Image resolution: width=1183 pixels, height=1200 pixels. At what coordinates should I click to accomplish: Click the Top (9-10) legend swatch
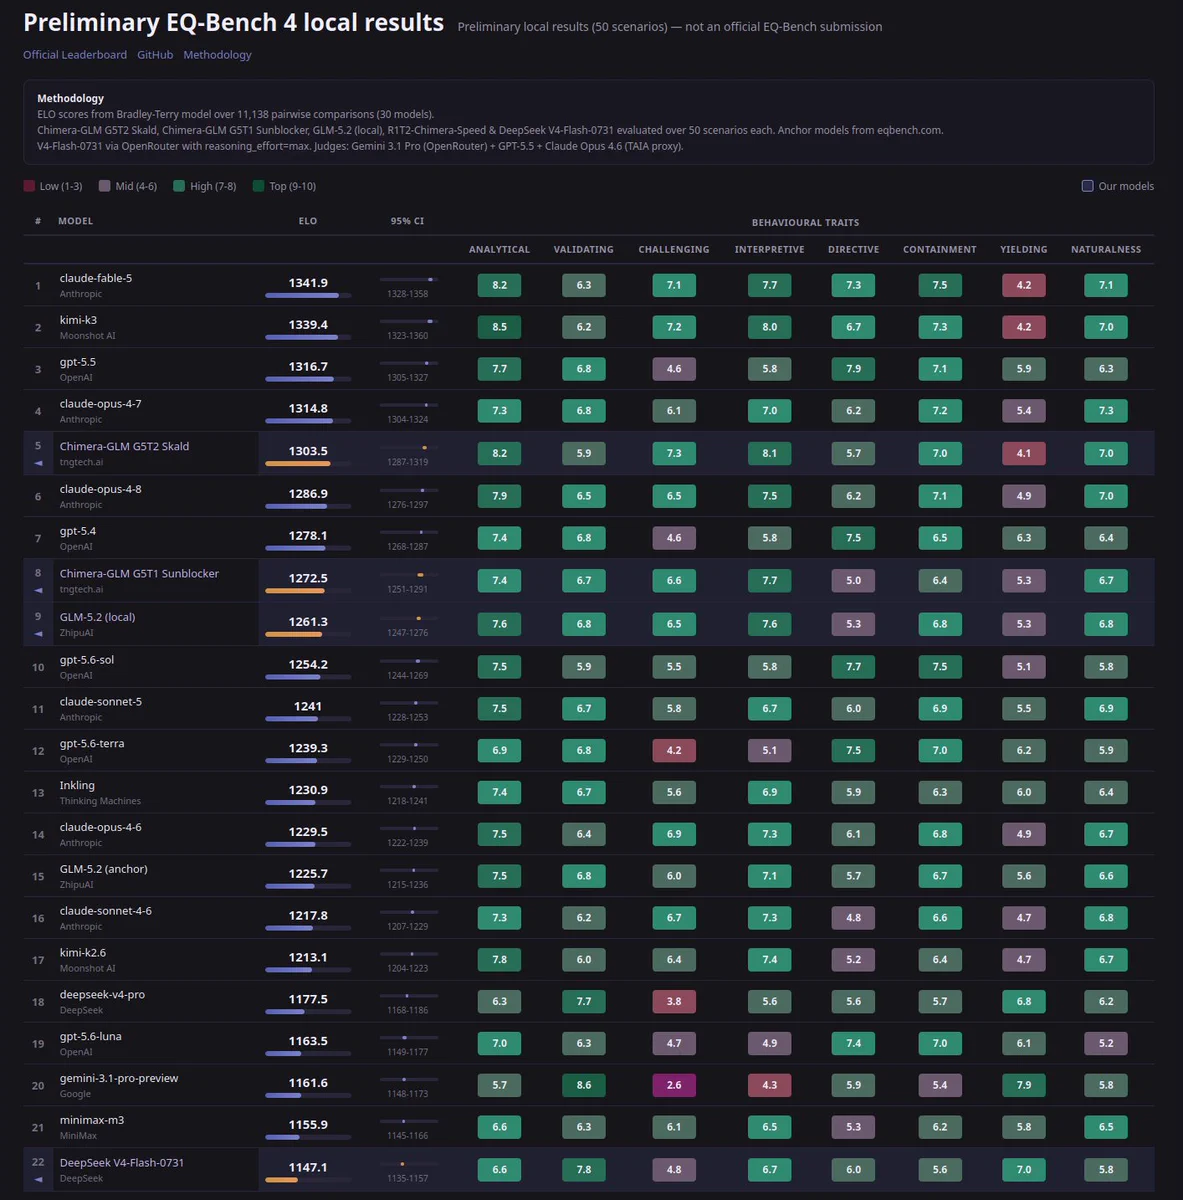pos(259,186)
